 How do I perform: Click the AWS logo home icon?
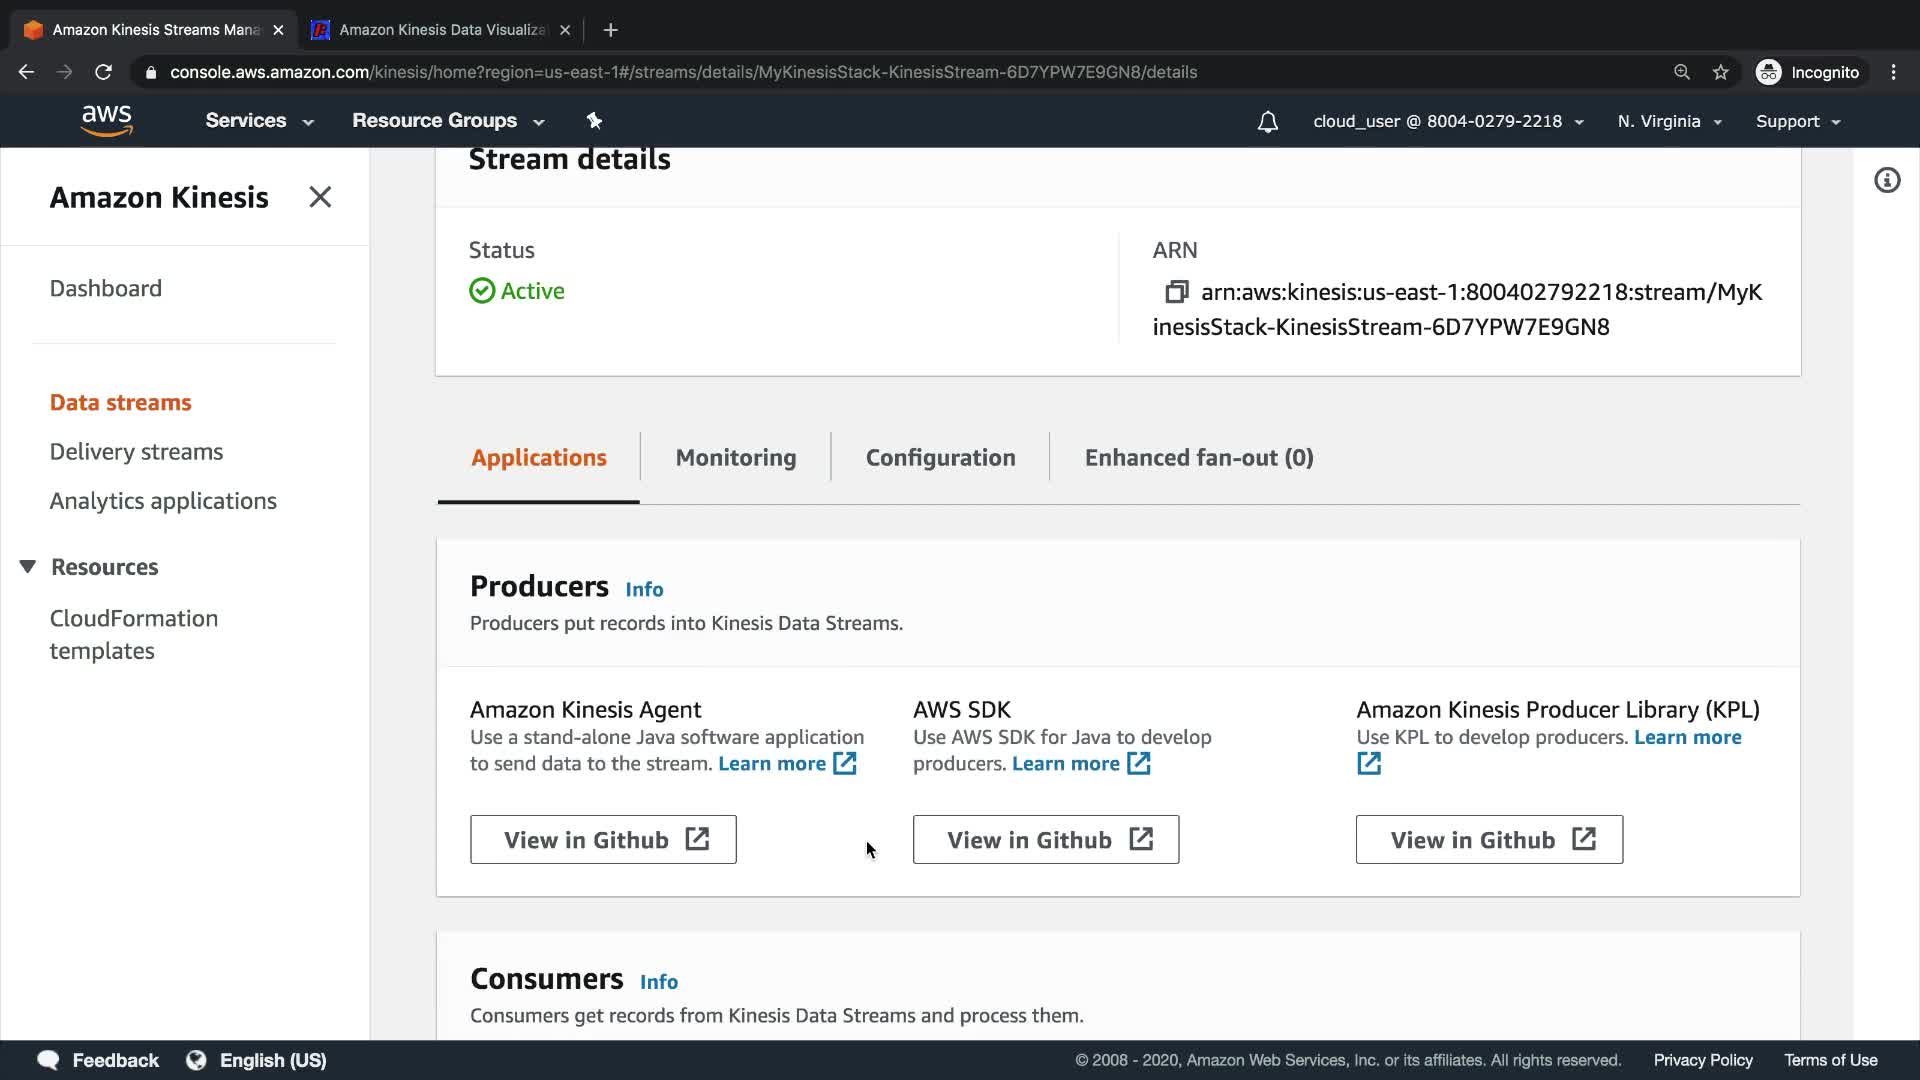tap(107, 121)
